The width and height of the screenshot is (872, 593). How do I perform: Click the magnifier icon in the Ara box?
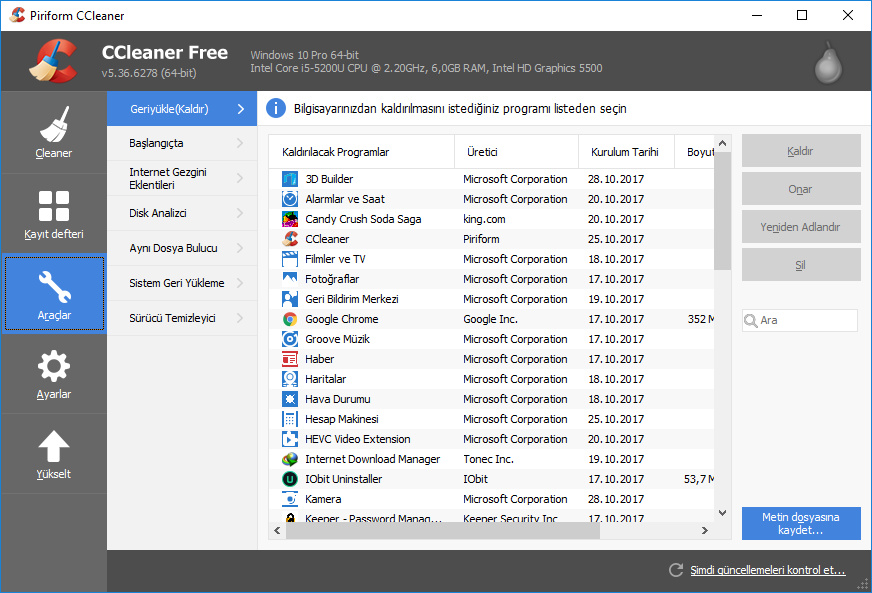(751, 320)
